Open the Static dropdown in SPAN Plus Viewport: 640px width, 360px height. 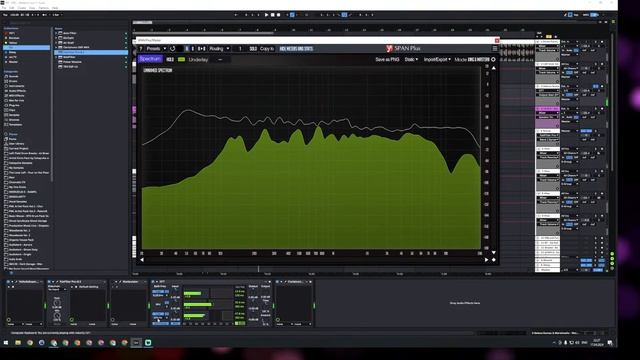(411, 60)
